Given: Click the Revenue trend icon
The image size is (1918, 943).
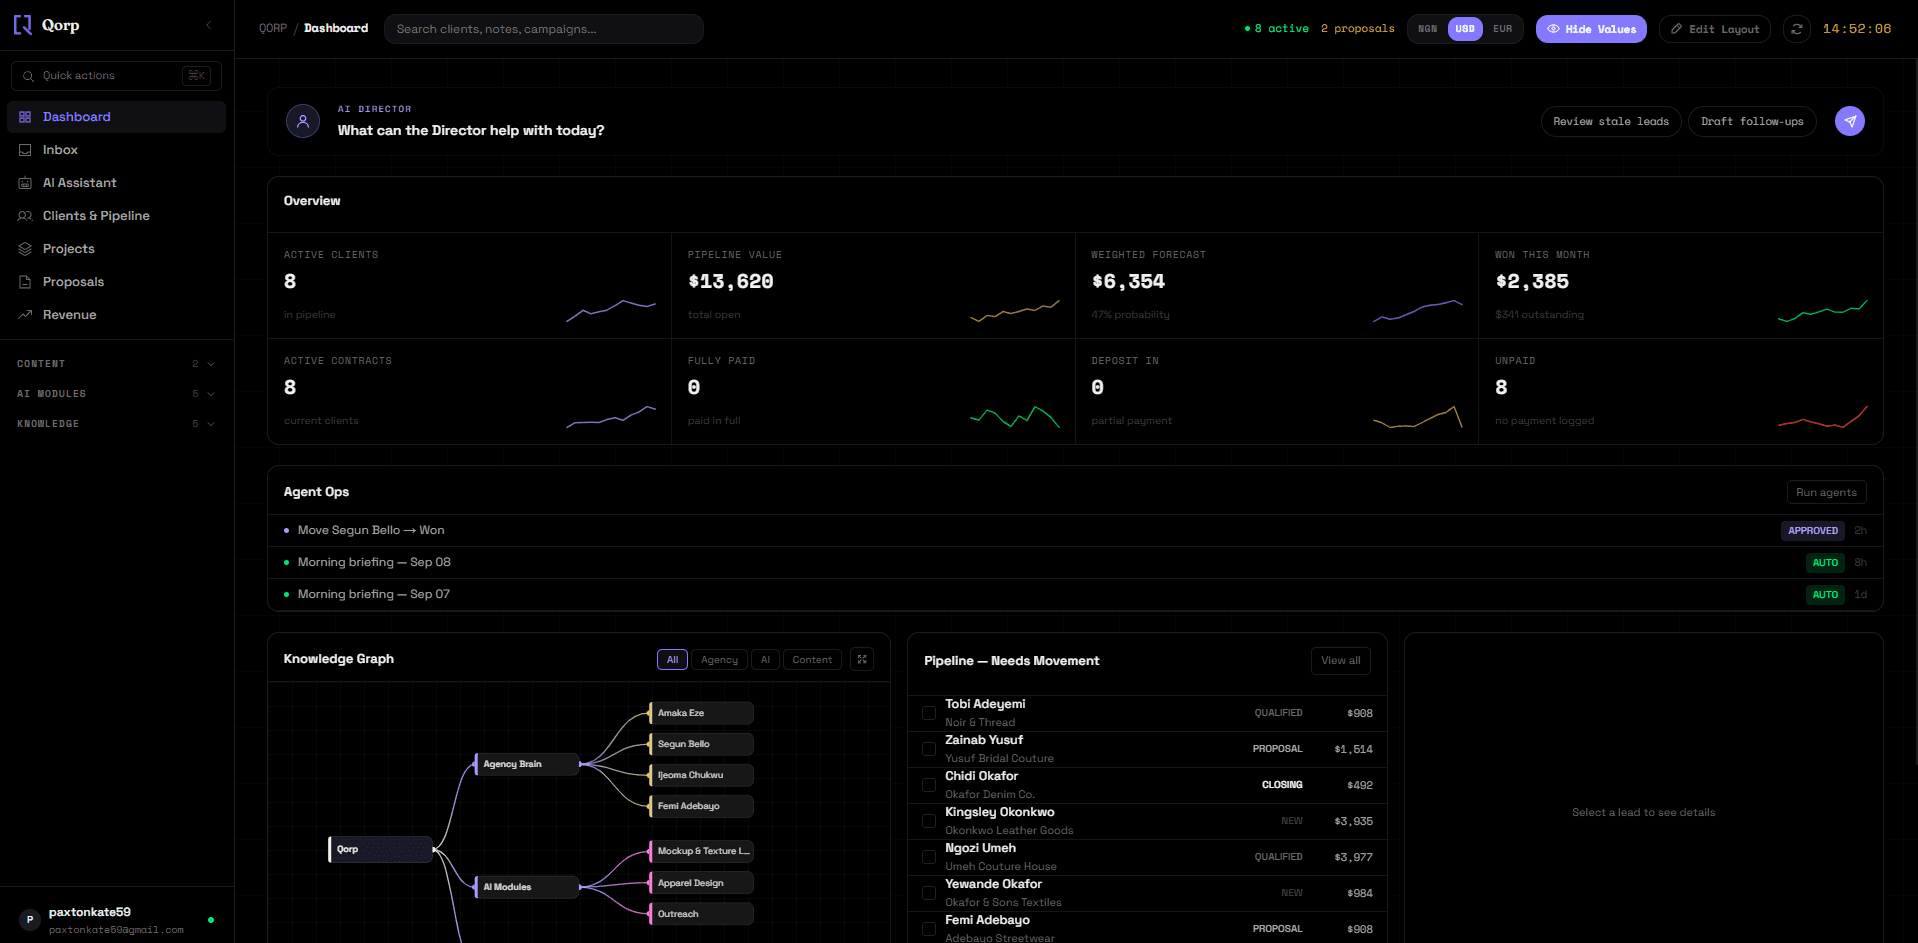Looking at the screenshot, I should (x=25, y=315).
